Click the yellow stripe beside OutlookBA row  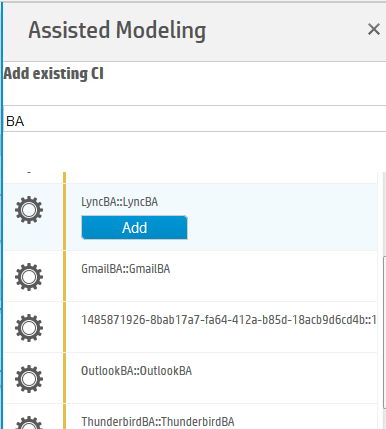(65, 378)
